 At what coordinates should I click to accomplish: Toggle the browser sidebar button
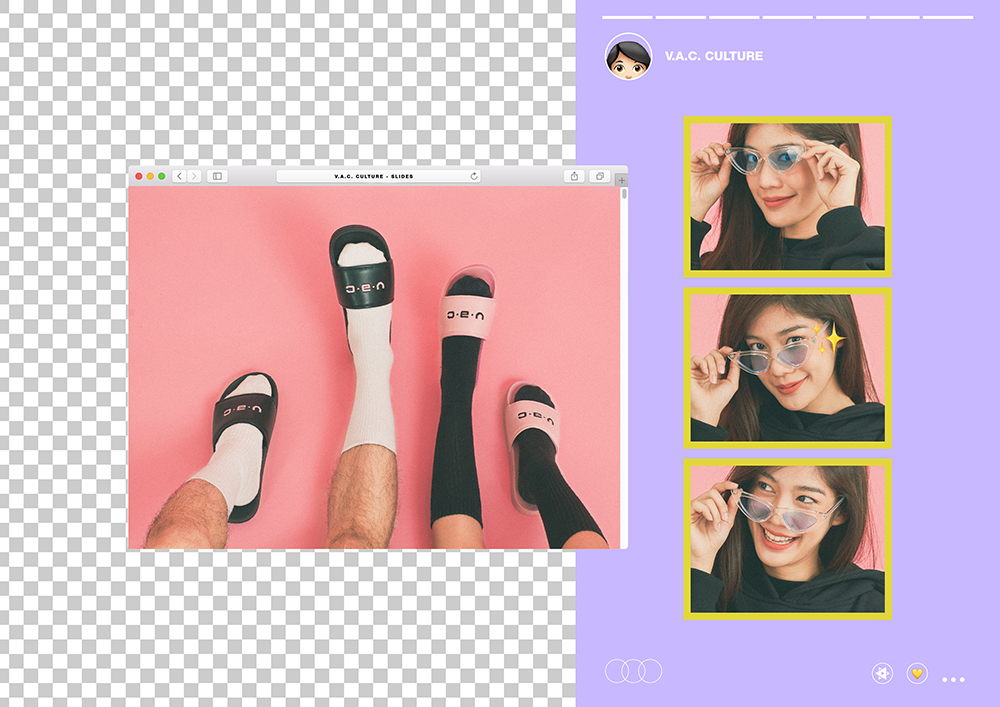pyautogui.click(x=217, y=177)
